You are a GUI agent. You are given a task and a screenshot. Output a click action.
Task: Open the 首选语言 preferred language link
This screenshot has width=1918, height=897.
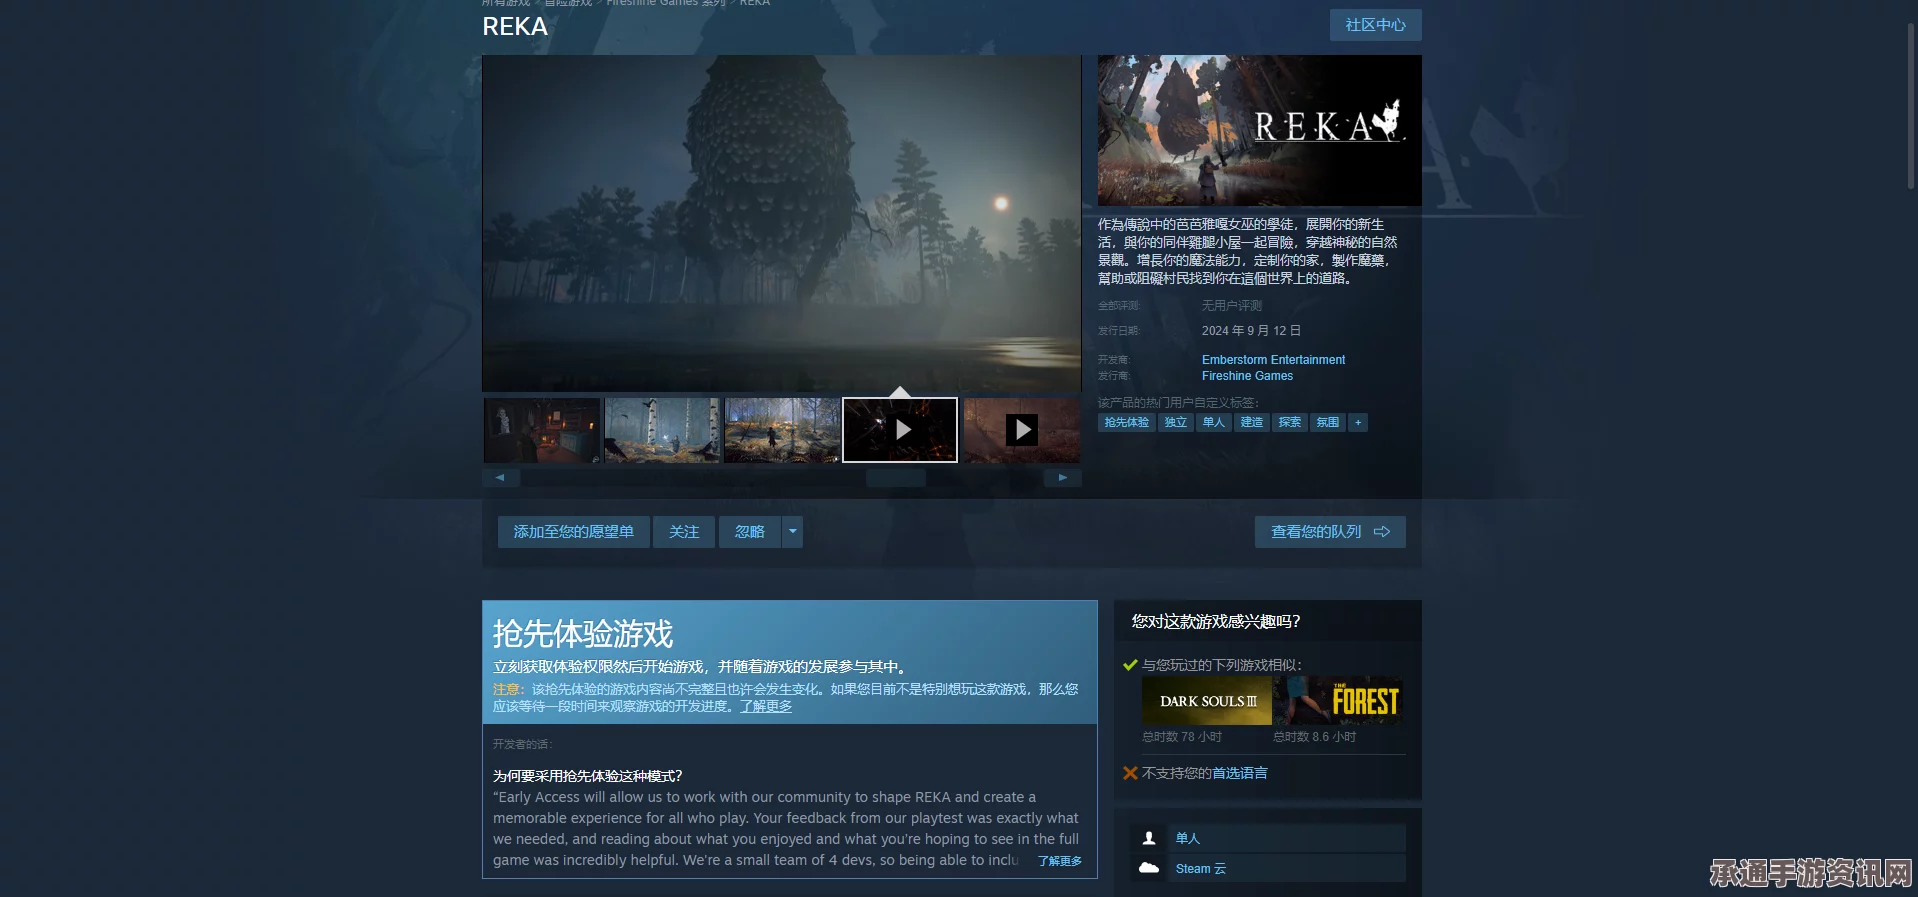tap(1239, 773)
